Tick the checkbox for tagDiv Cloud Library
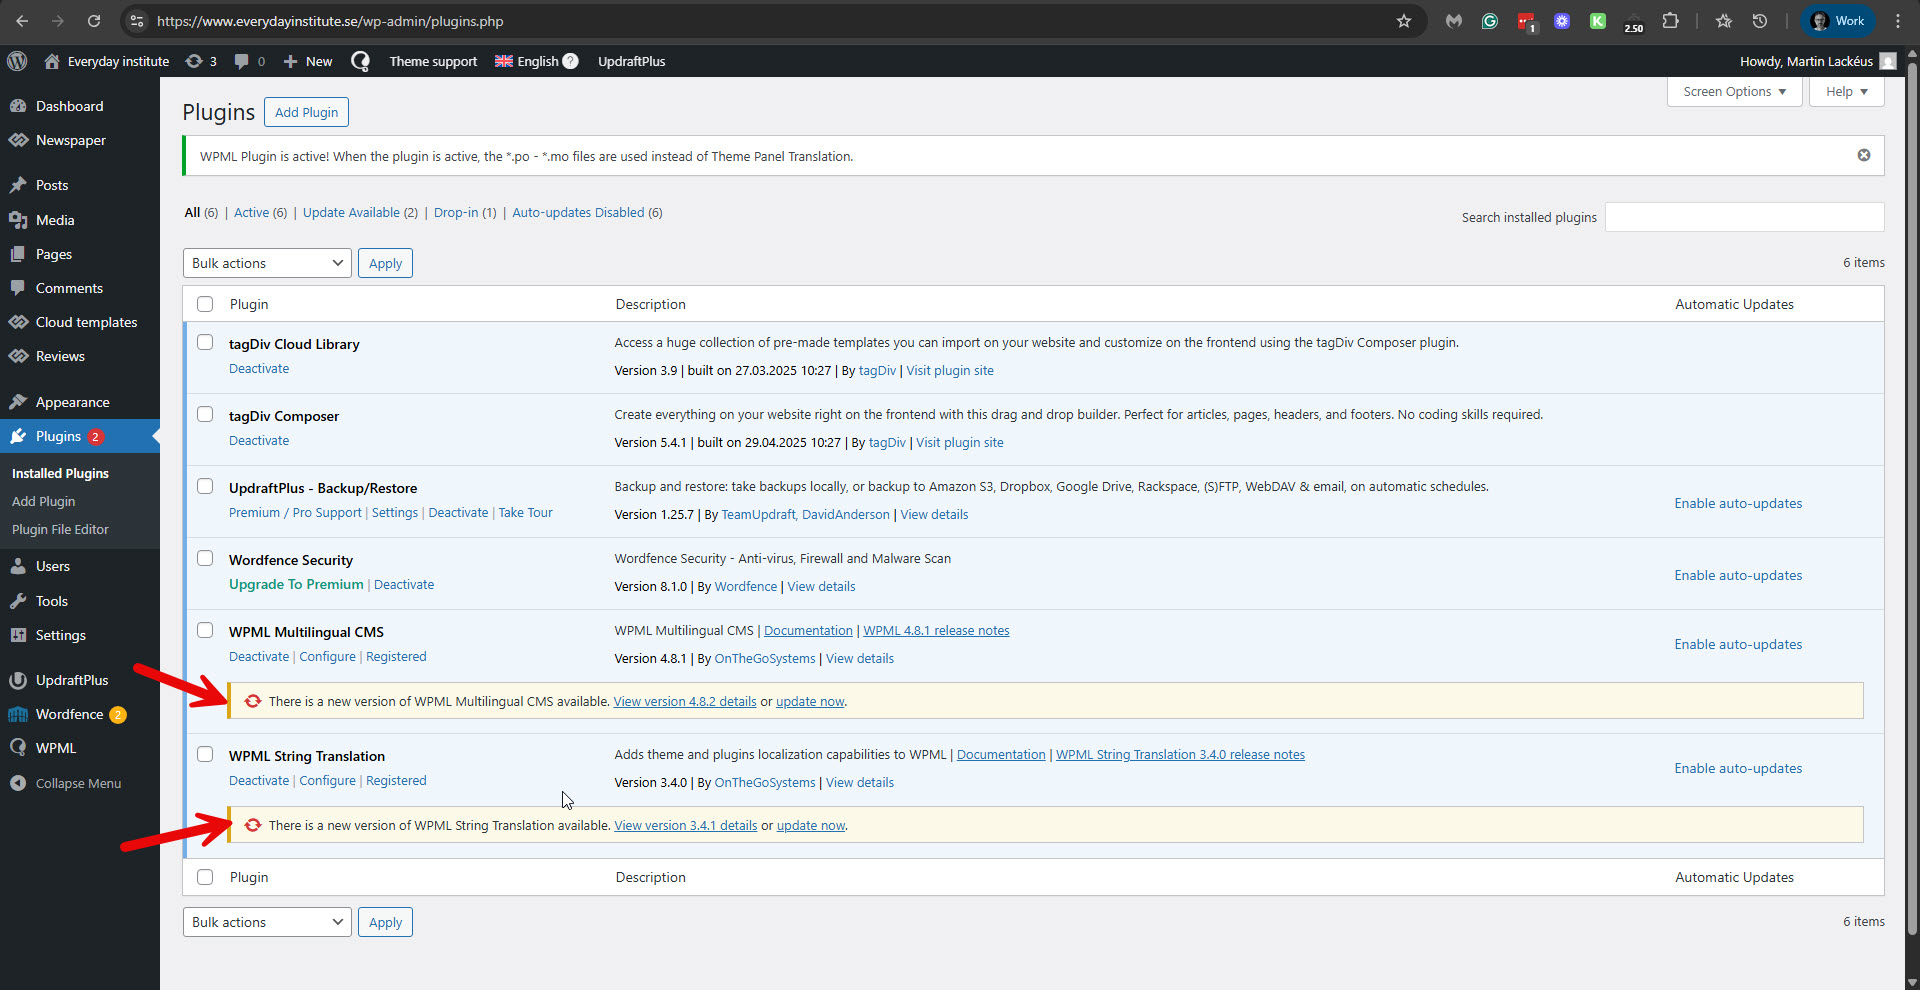The height and width of the screenshot is (990, 1920). click(x=205, y=342)
